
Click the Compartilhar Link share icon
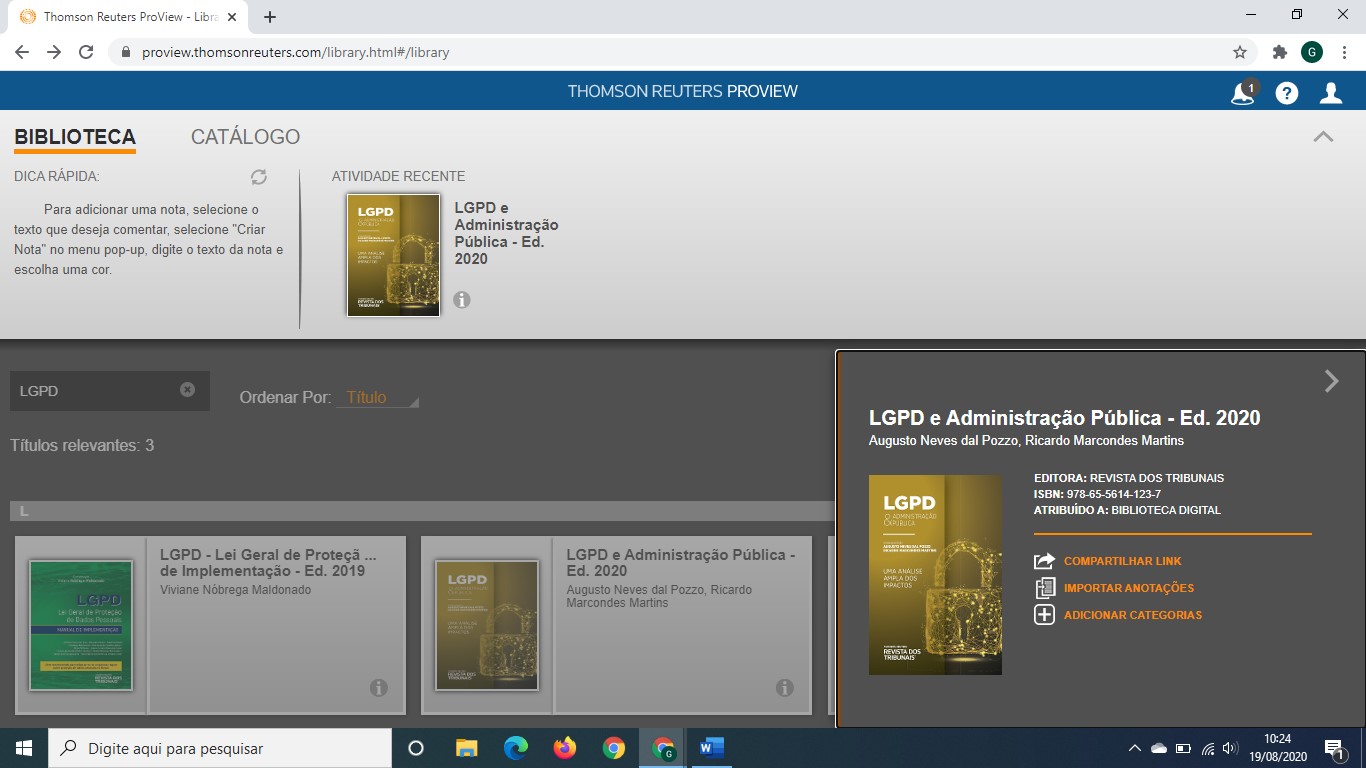[x=1044, y=561]
